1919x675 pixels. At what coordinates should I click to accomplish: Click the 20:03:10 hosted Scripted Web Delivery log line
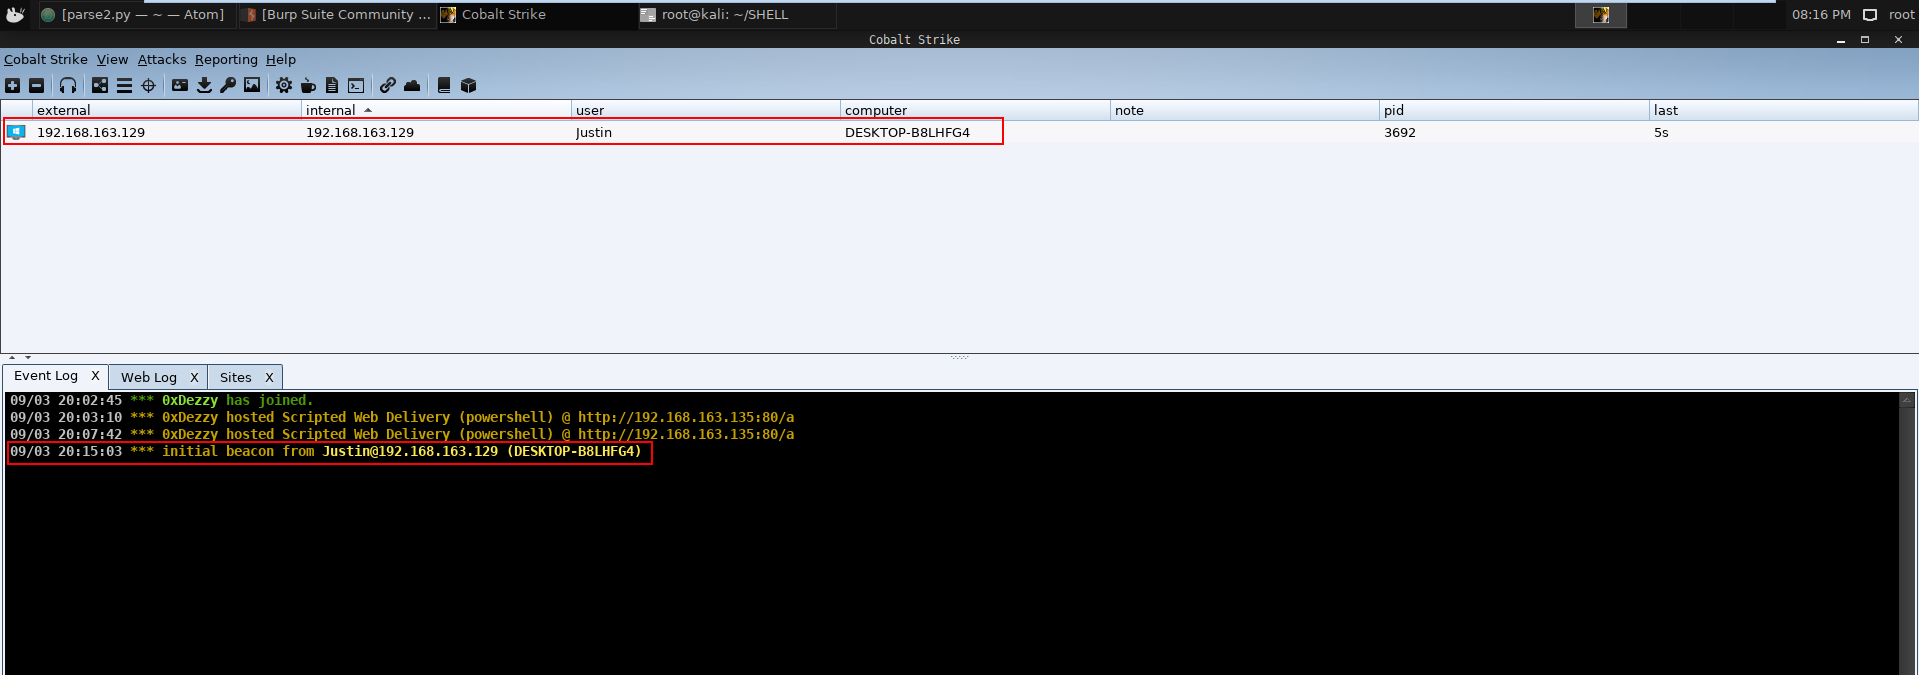click(x=402, y=417)
